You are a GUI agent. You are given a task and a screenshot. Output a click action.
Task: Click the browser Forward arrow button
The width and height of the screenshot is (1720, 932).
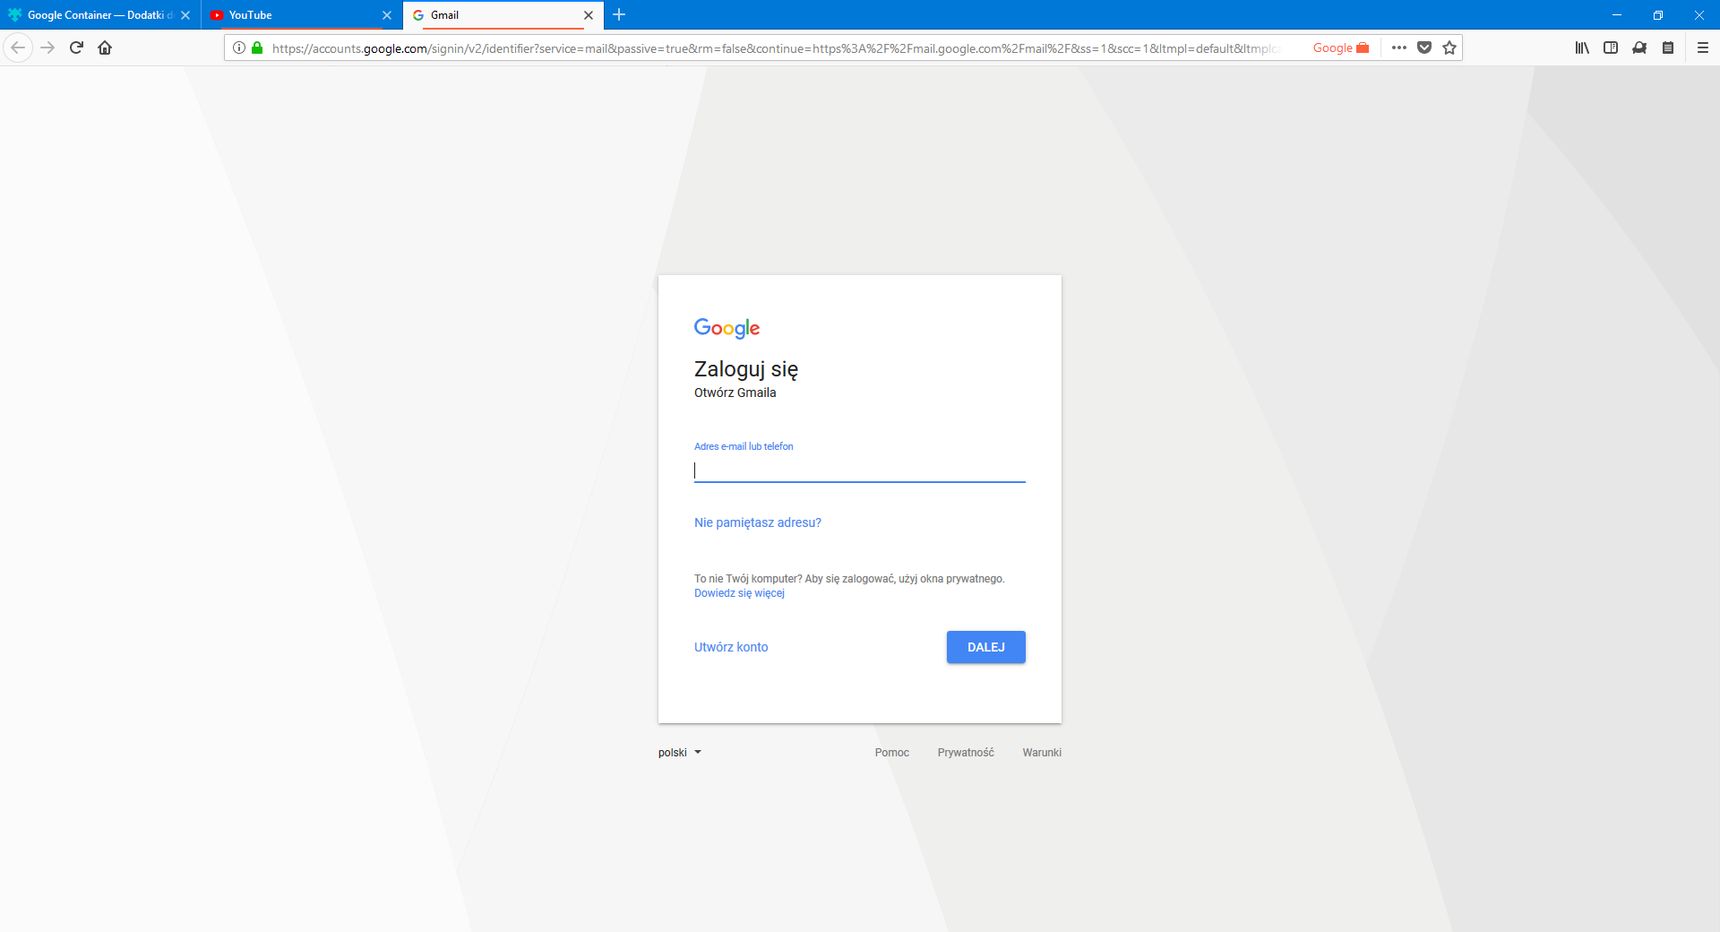pyautogui.click(x=47, y=47)
